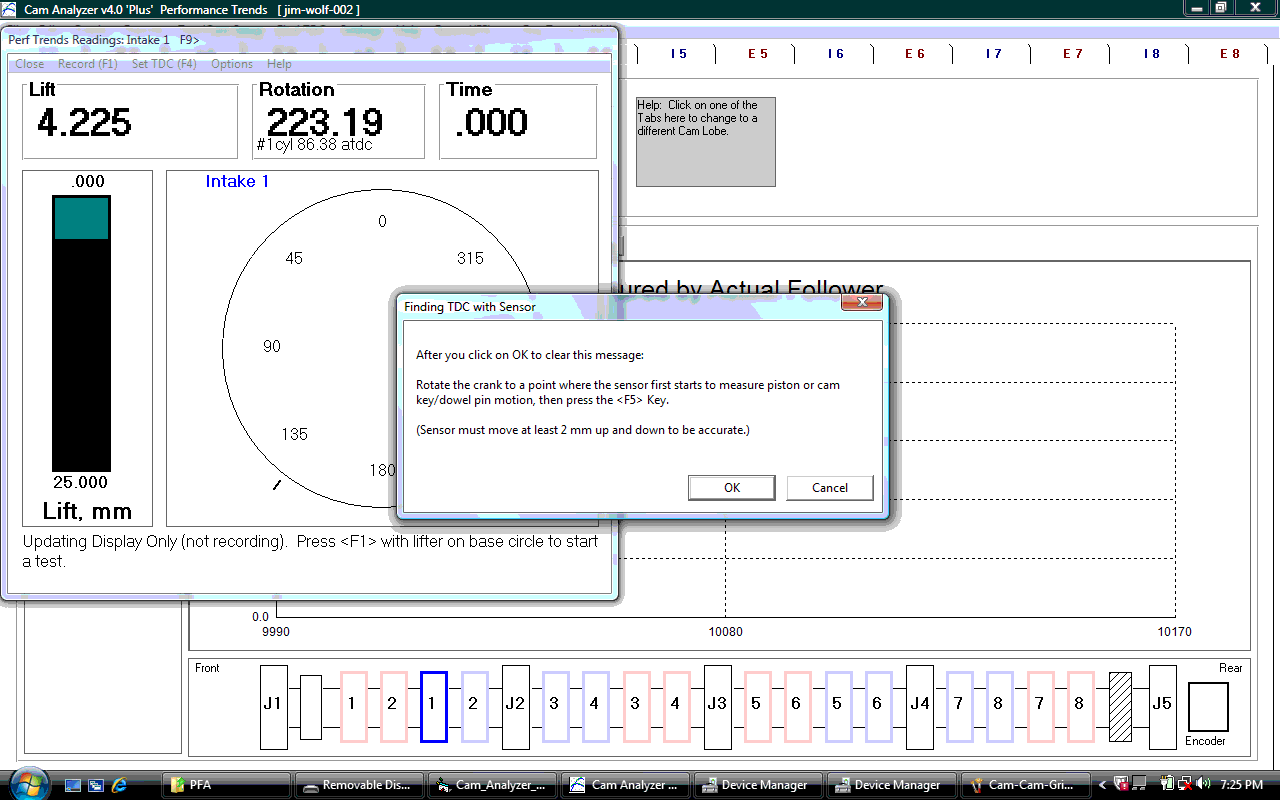Select the blue intake lobe 5 box
1280x800 pixels.
pyautogui.click(x=838, y=707)
